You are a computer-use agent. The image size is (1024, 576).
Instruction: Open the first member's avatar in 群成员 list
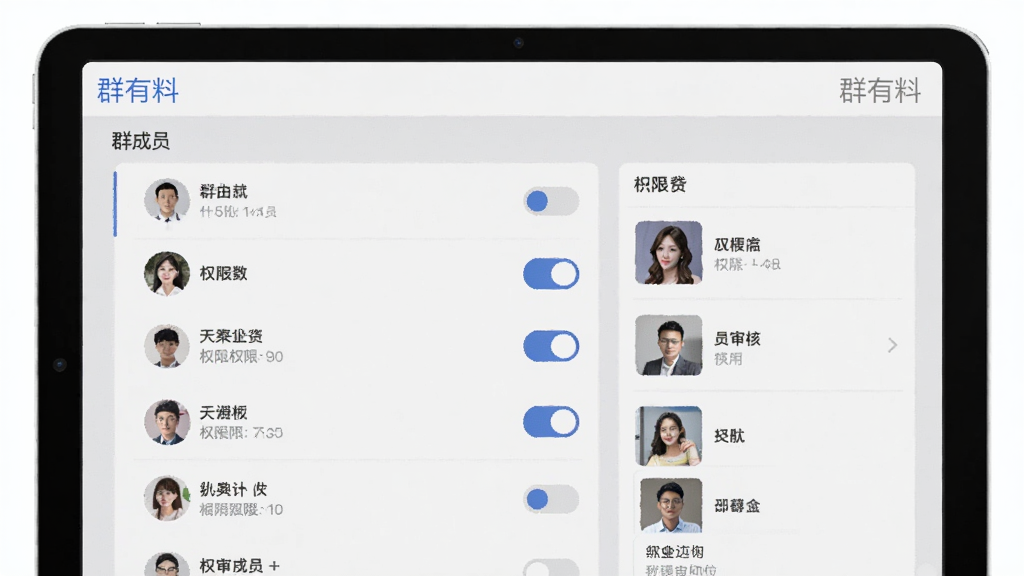[167, 200]
